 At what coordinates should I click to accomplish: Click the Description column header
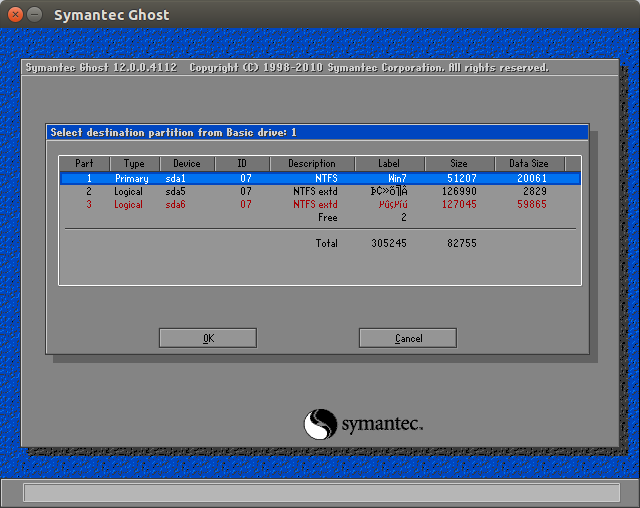312,164
